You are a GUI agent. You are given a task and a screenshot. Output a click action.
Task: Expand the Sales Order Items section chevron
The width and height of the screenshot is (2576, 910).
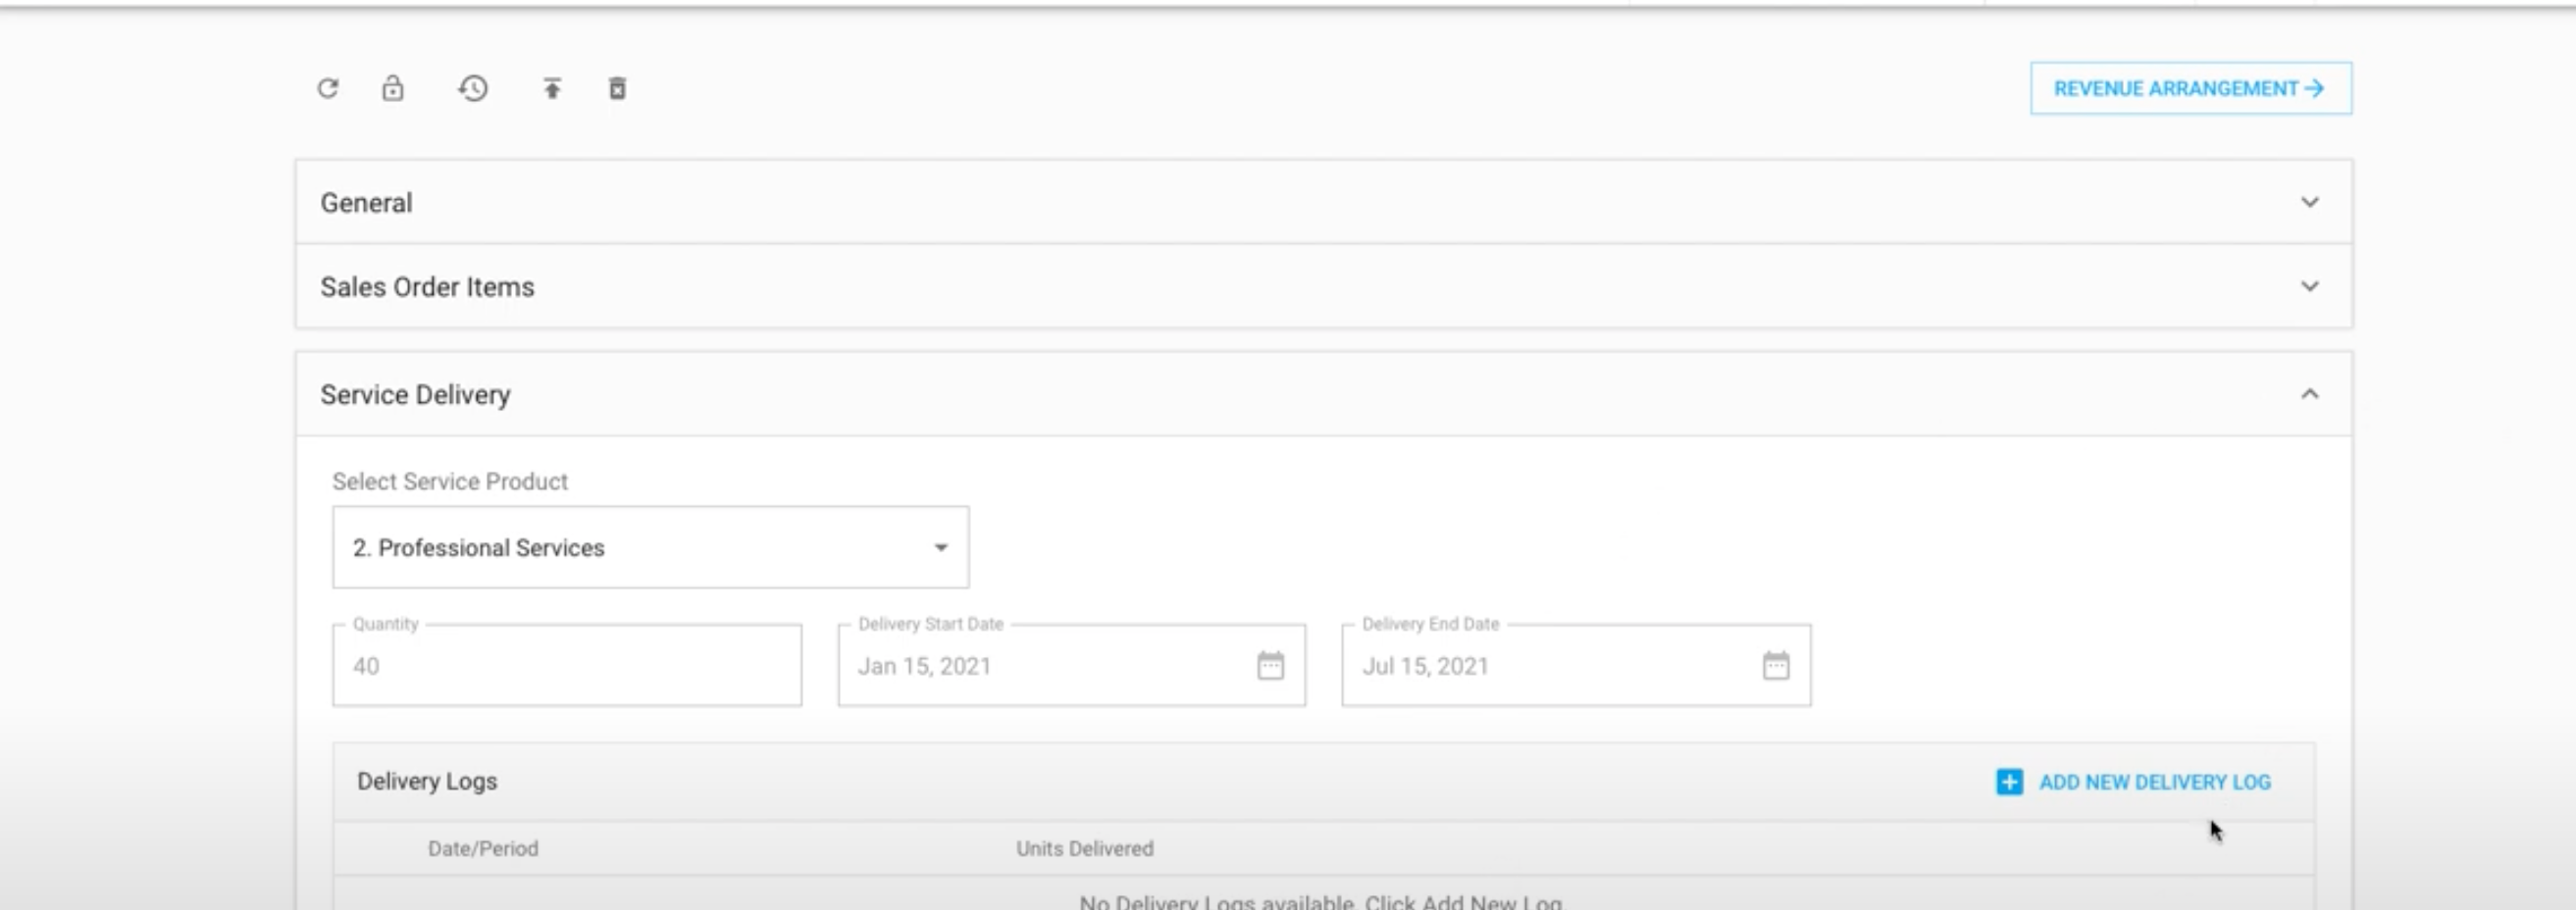coord(2309,287)
